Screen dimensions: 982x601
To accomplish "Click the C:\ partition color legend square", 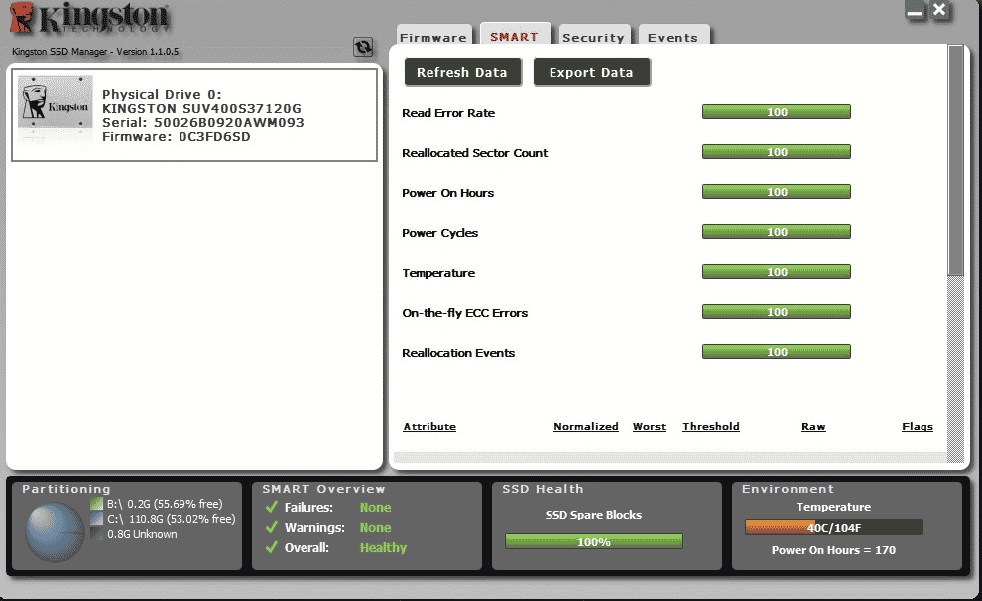I will [96, 519].
